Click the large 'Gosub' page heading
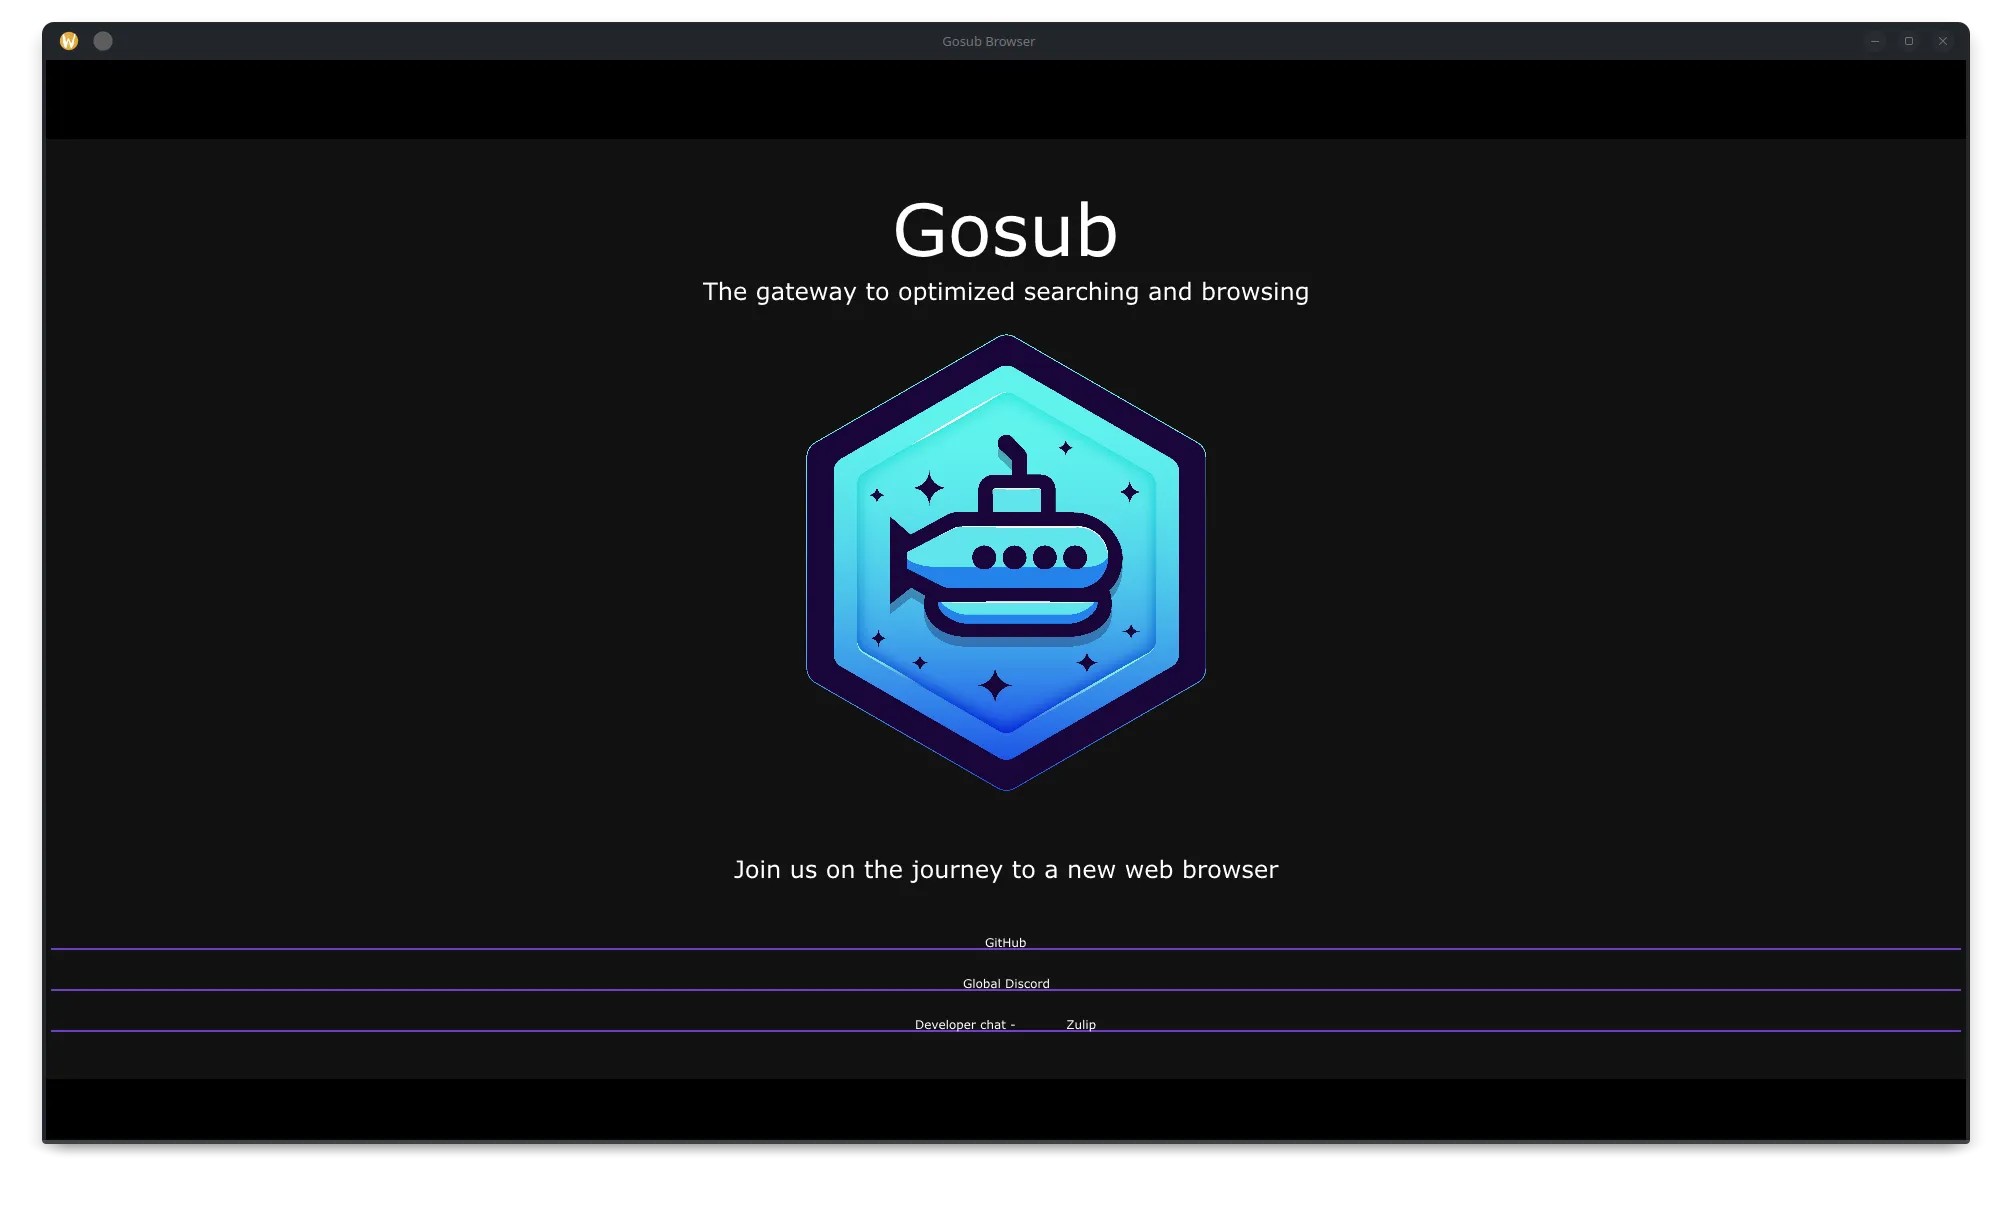The image size is (2012, 1205). [1005, 229]
